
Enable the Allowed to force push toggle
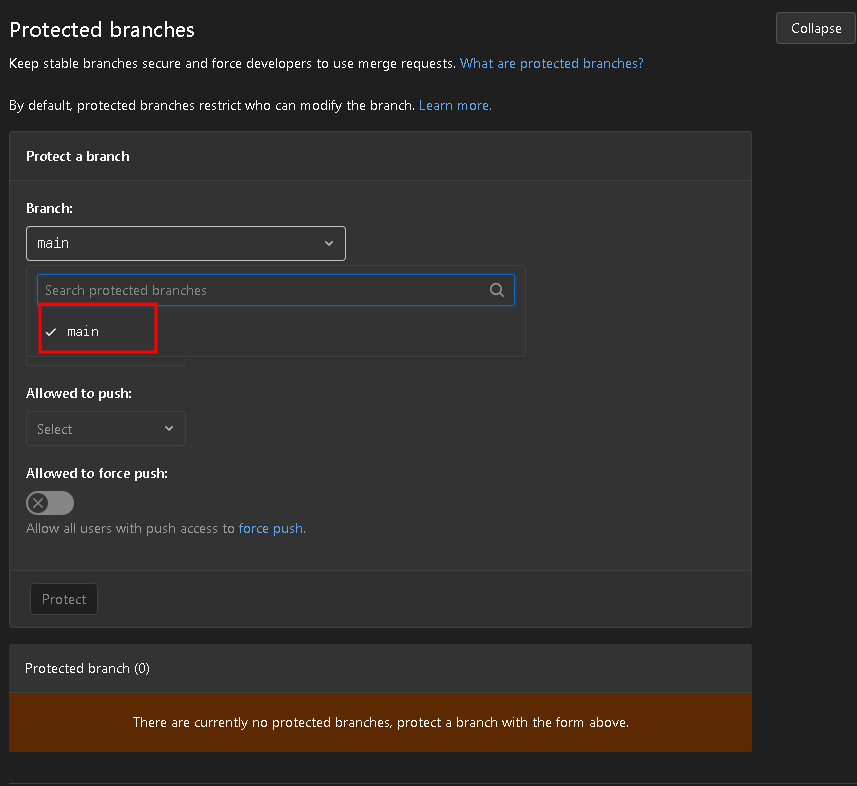[x=50, y=503]
